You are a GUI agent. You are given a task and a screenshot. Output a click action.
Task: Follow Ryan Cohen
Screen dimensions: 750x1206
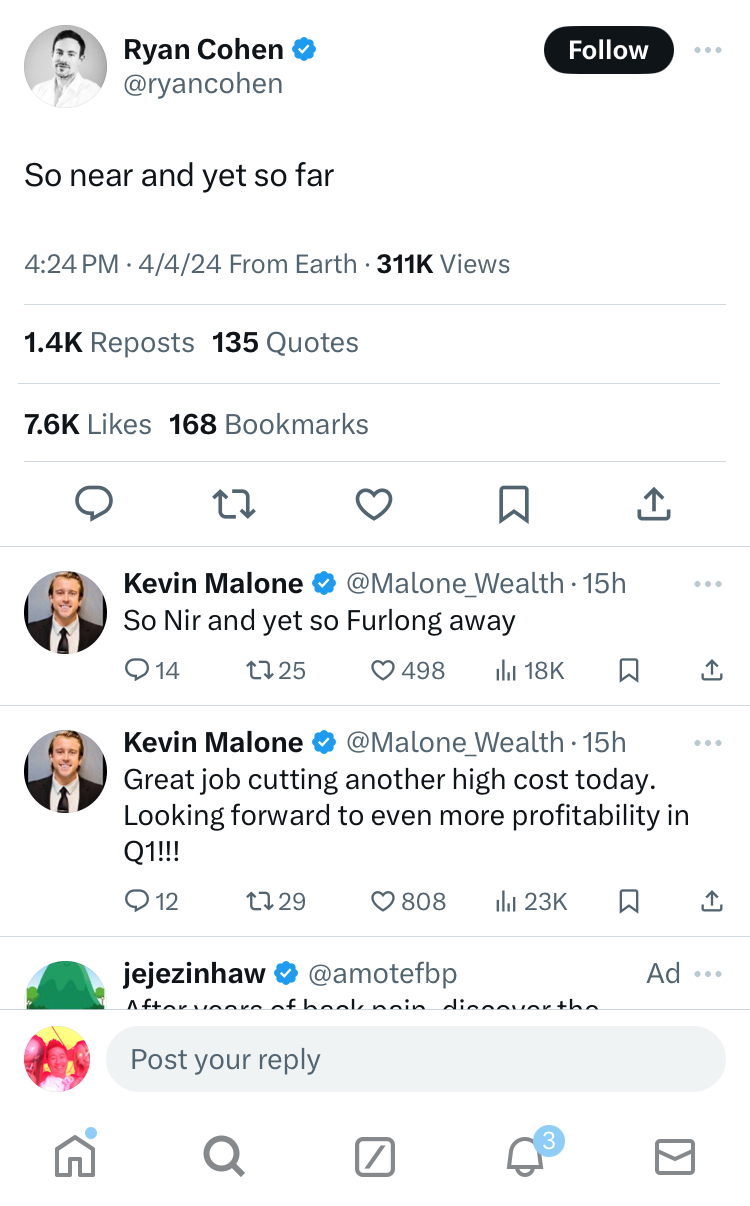[608, 50]
